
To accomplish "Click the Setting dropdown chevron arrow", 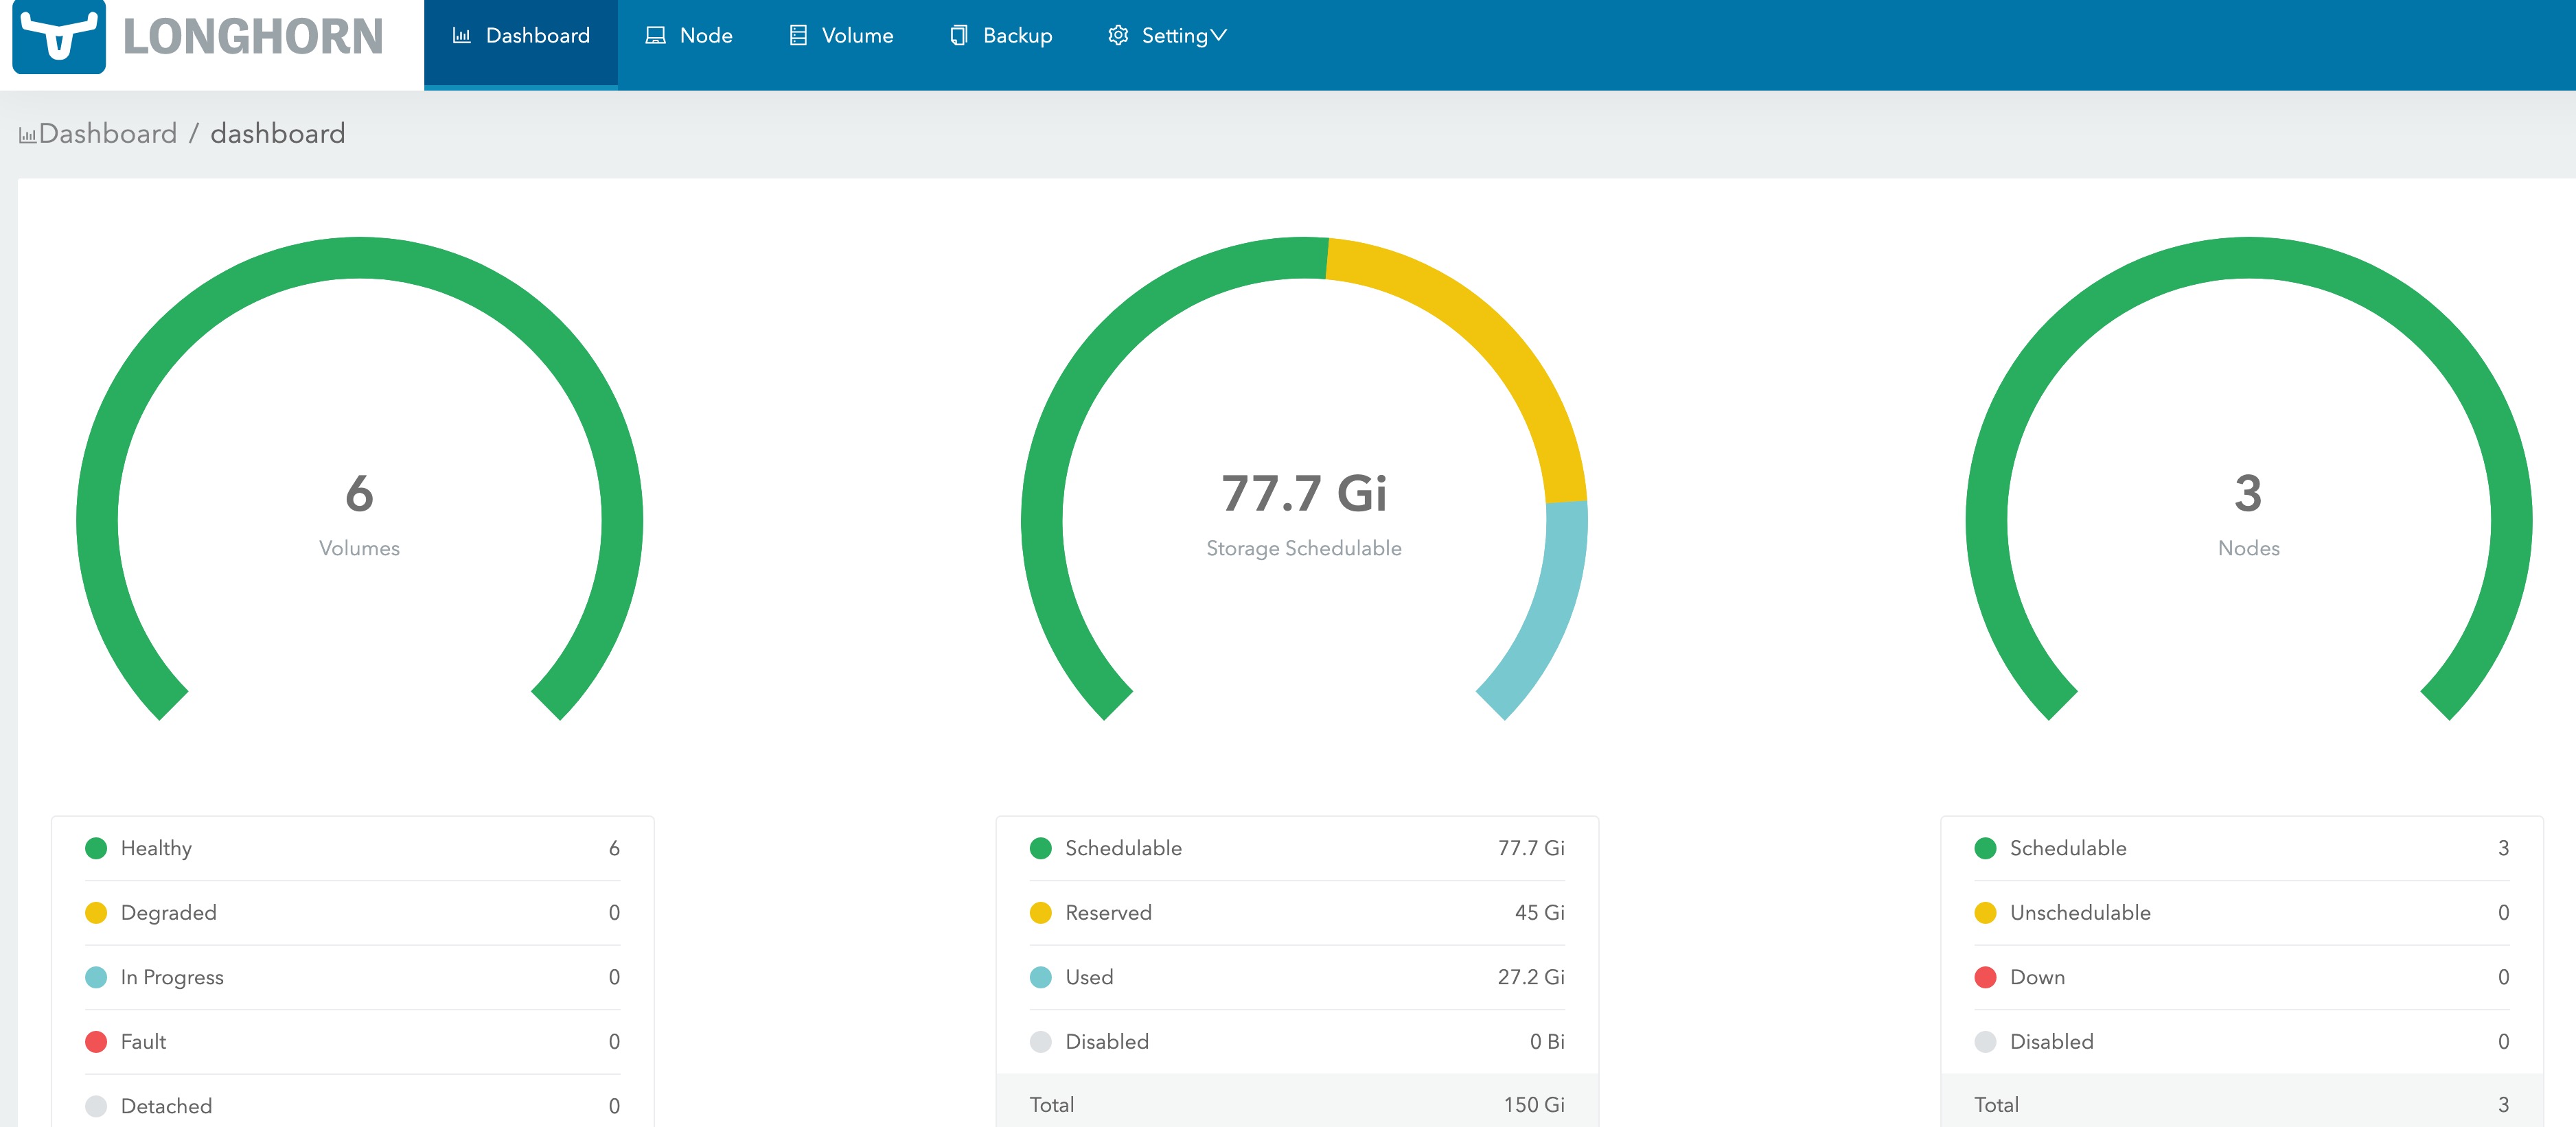I will tap(1218, 36).
